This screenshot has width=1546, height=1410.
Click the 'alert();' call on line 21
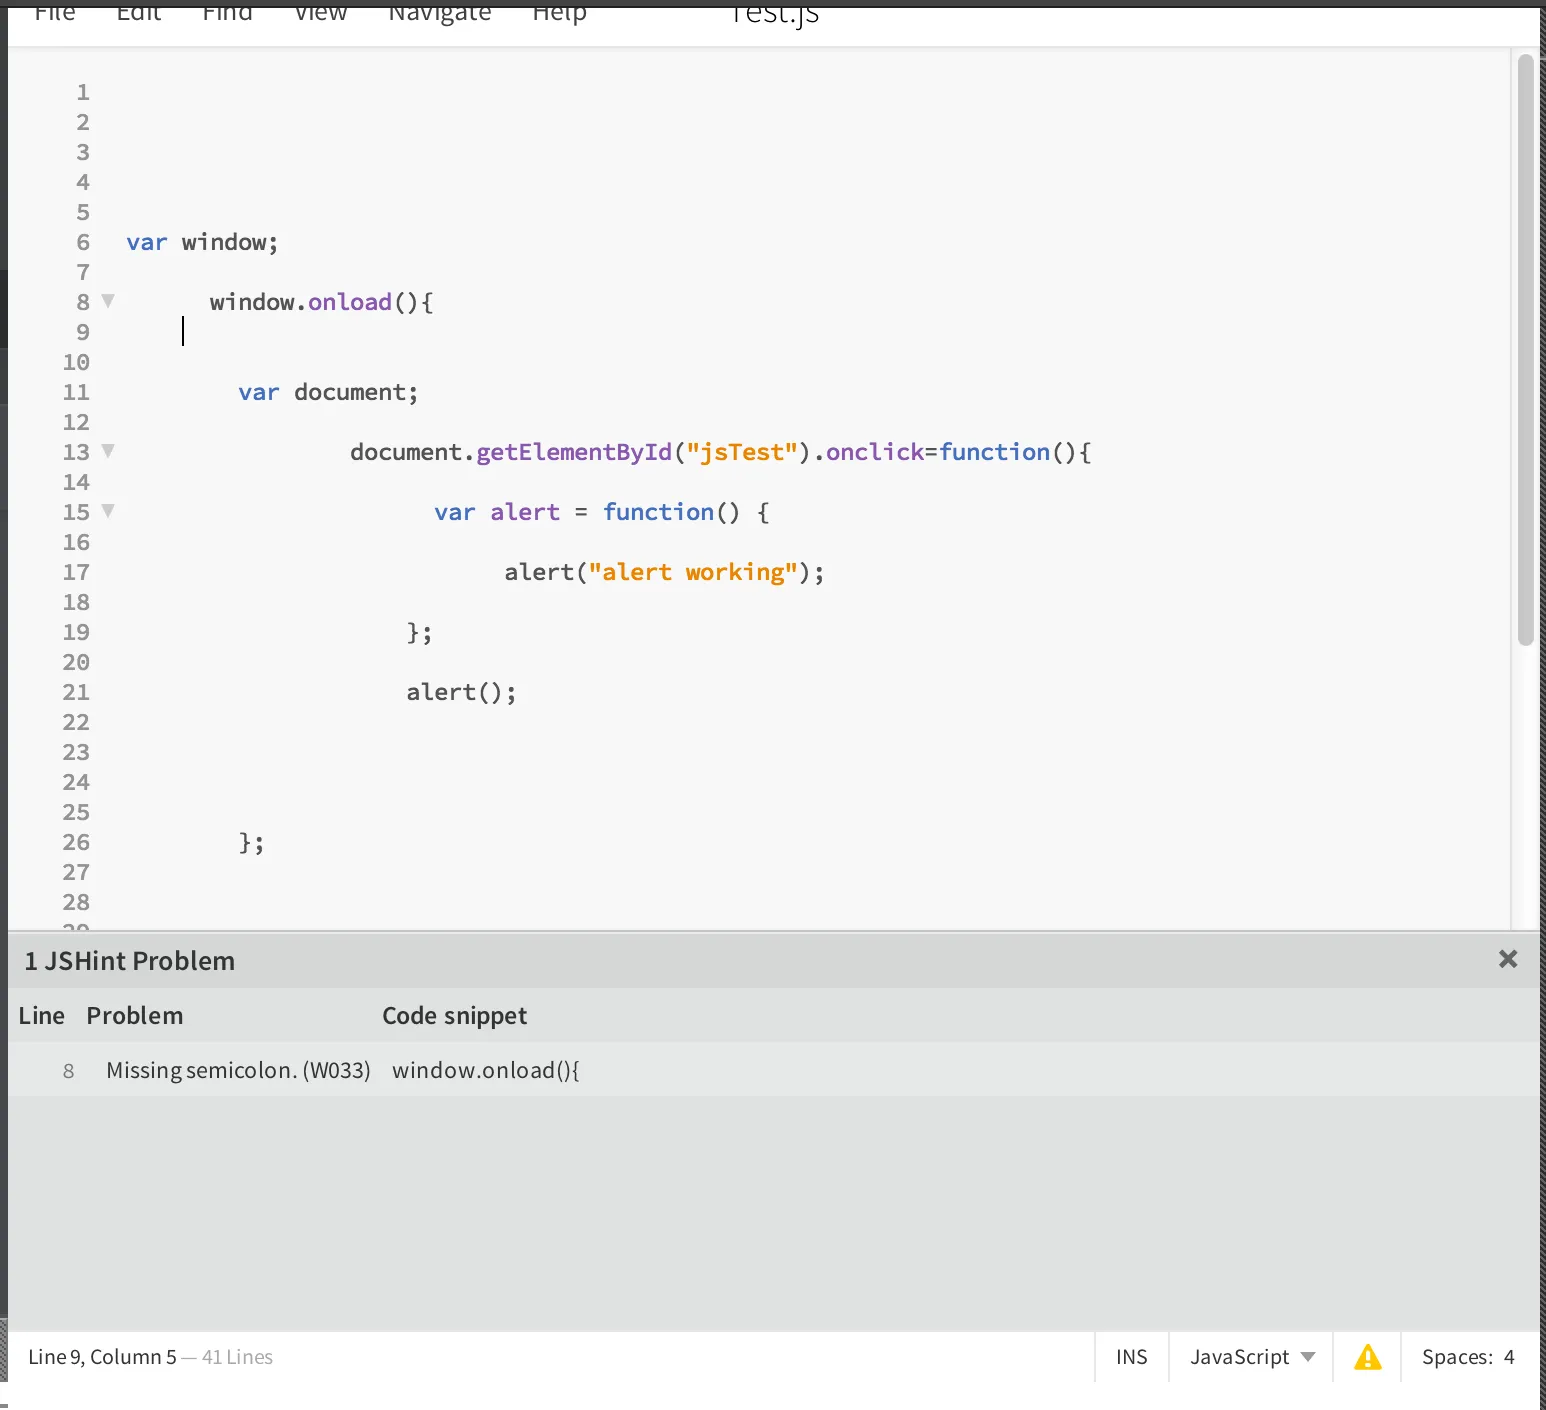point(461,692)
